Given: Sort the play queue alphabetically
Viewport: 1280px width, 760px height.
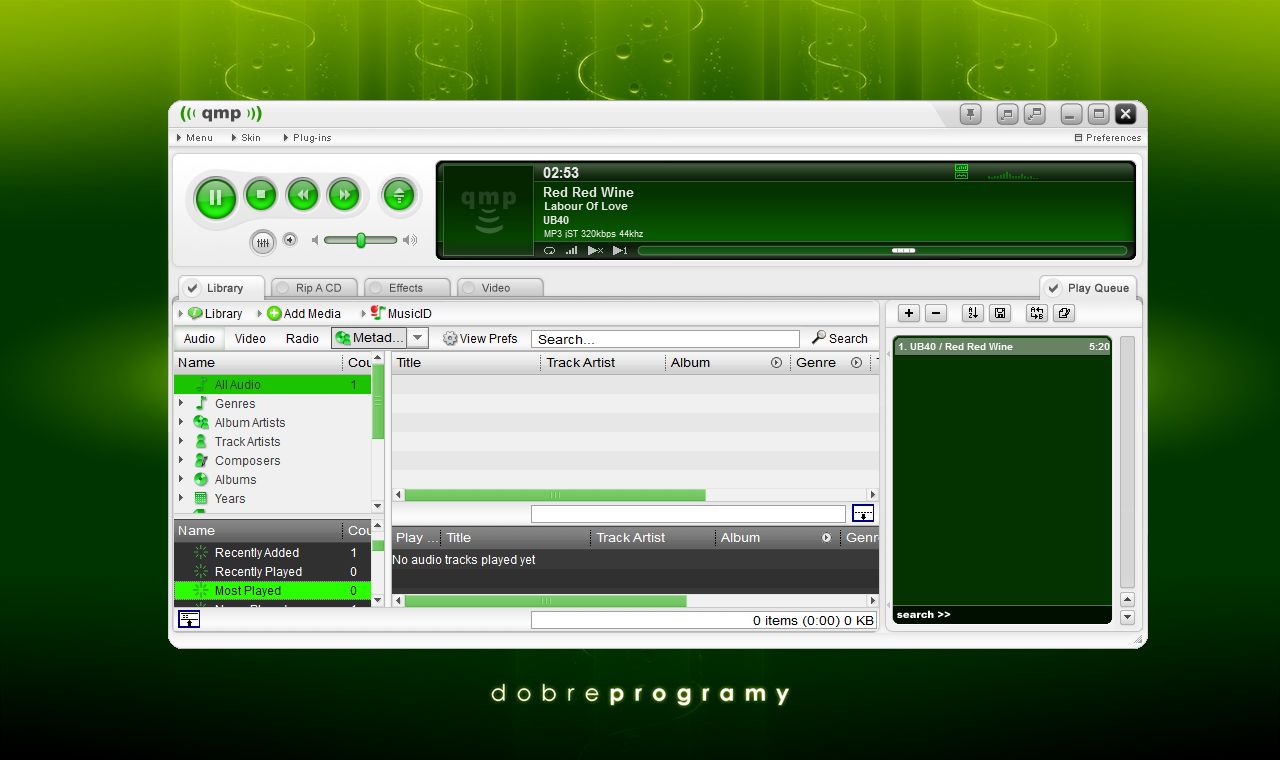Looking at the screenshot, I should tap(971, 313).
